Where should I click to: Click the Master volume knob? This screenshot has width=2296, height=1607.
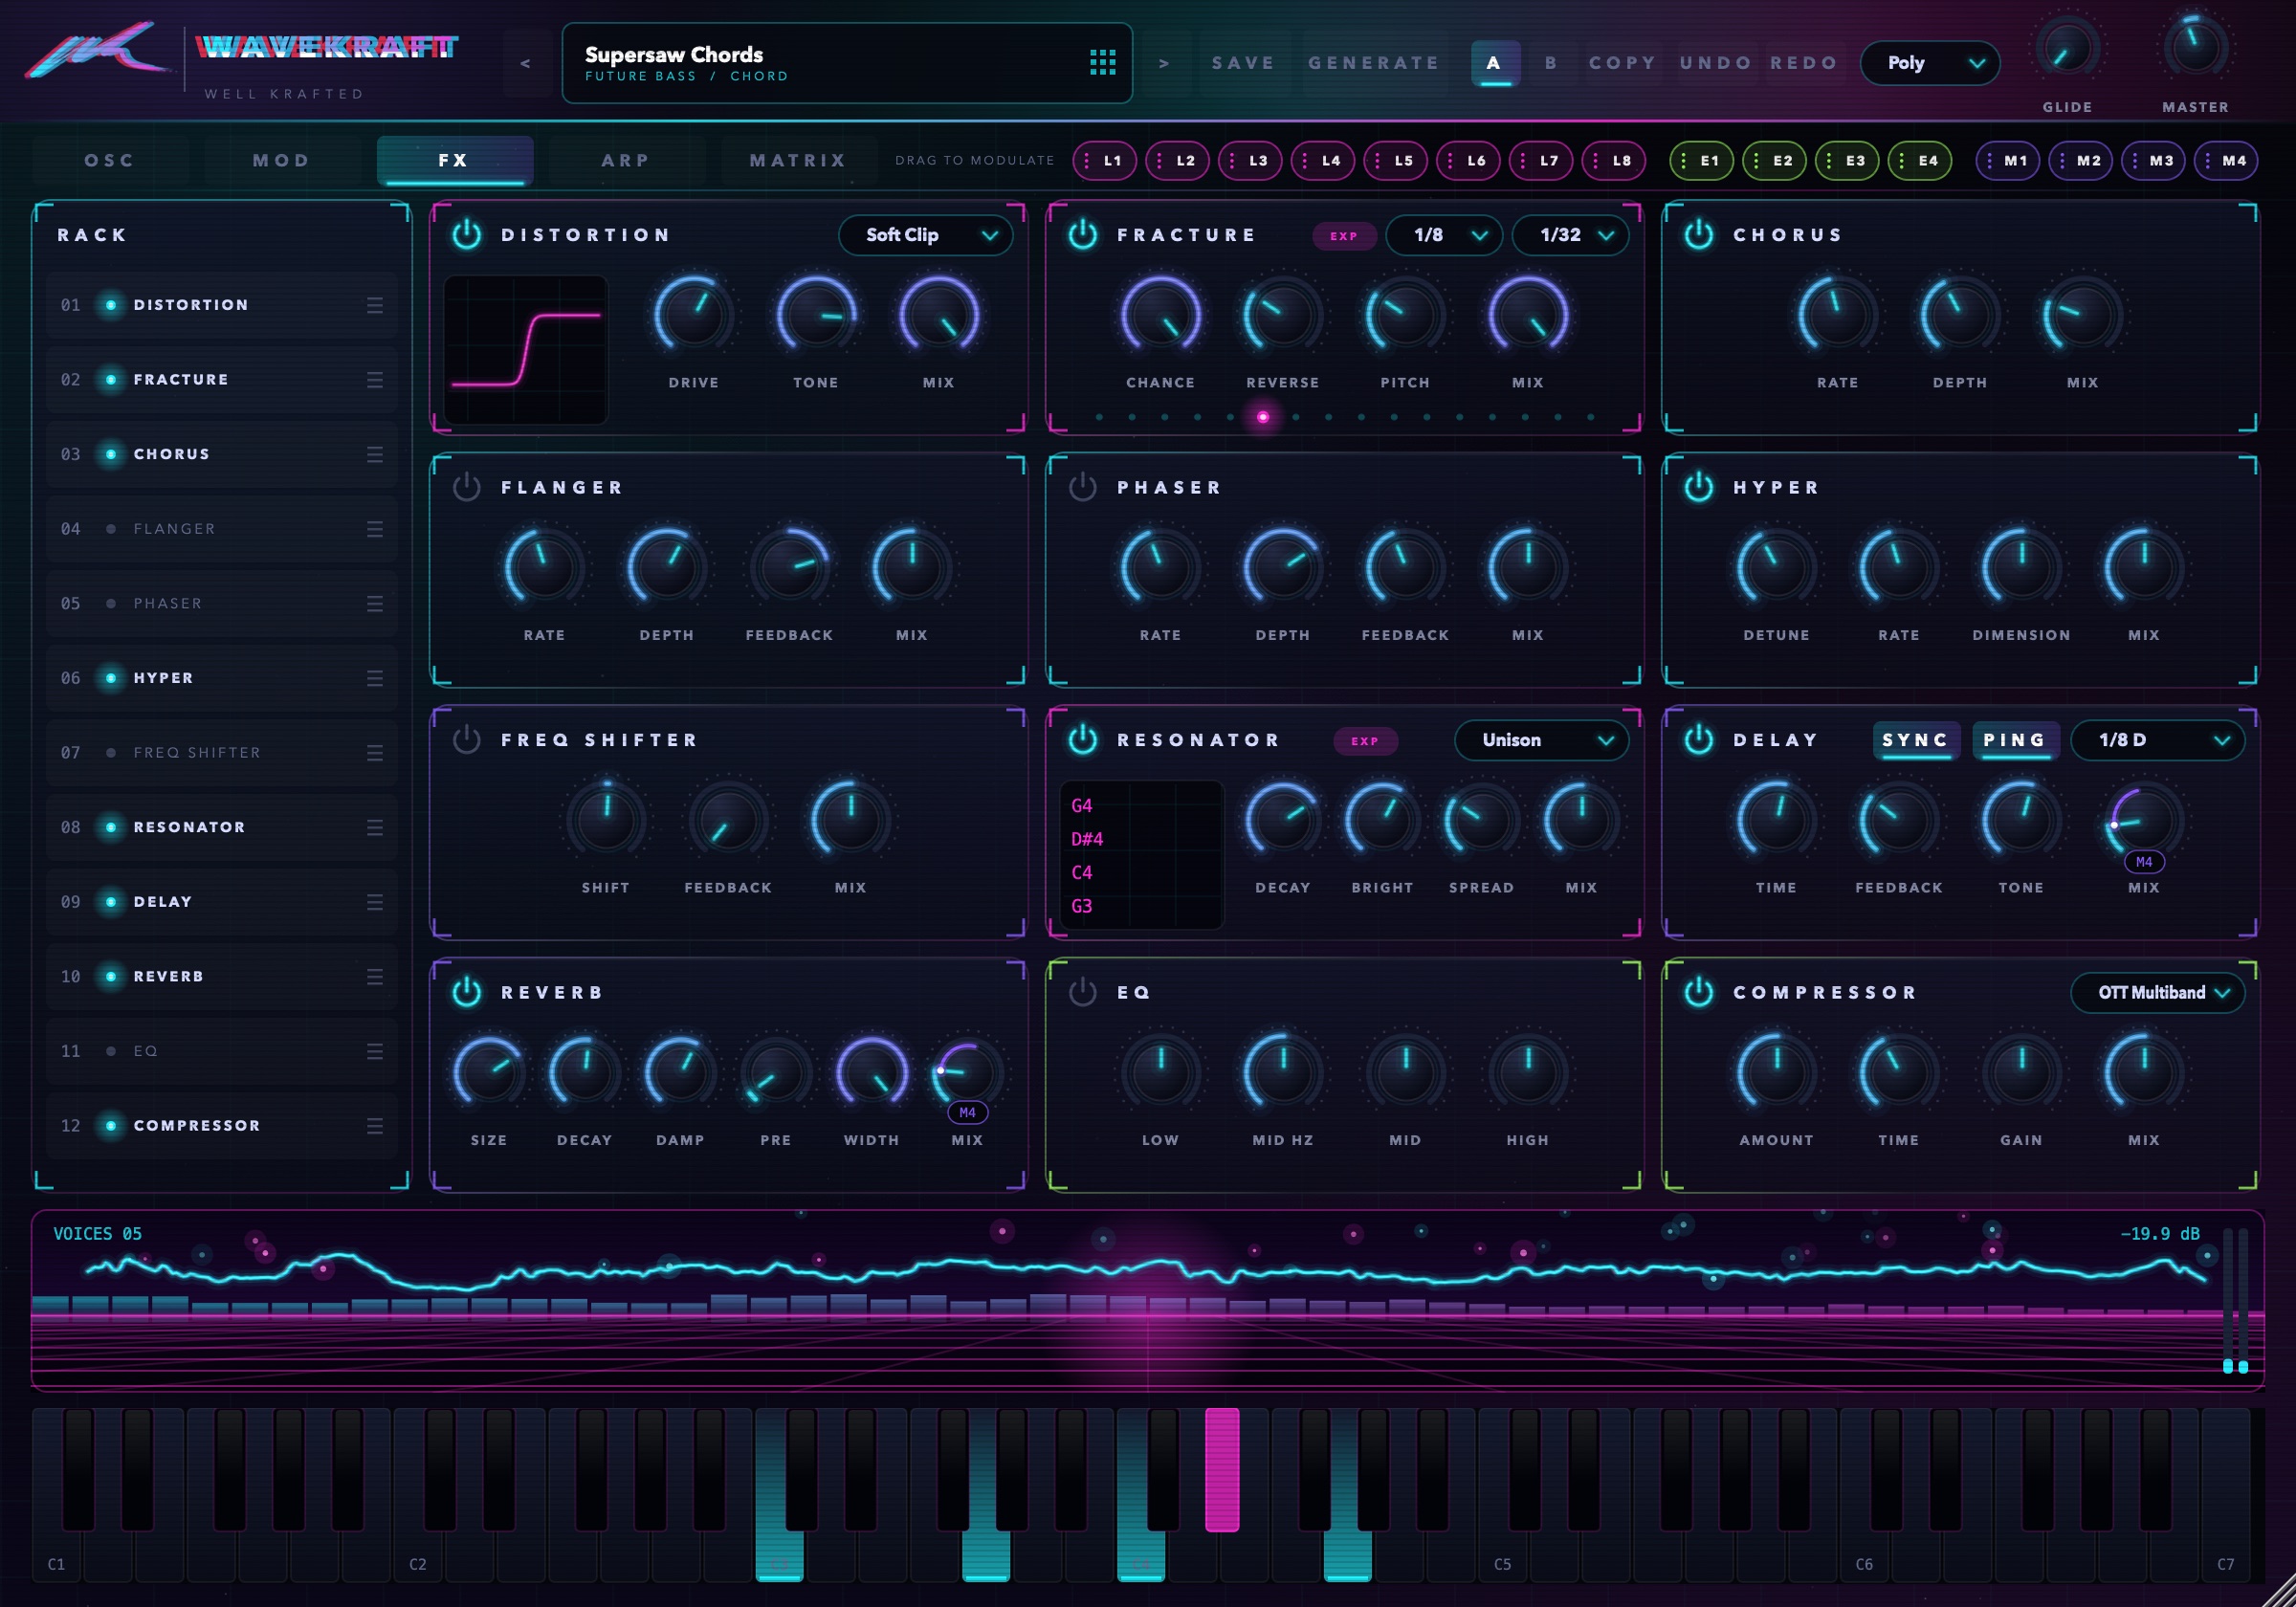2195,48
